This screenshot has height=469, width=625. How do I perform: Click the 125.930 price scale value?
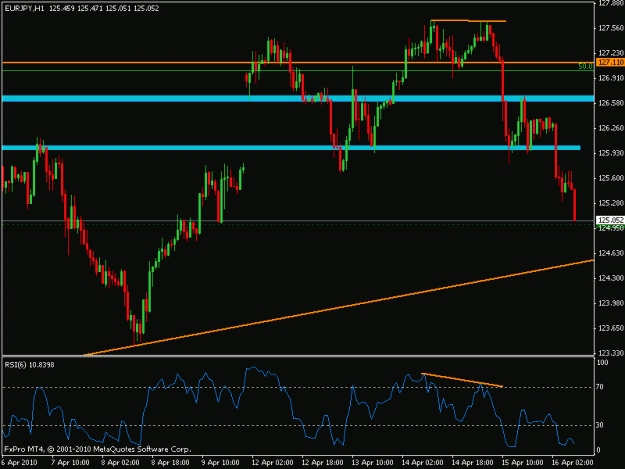tap(611, 153)
